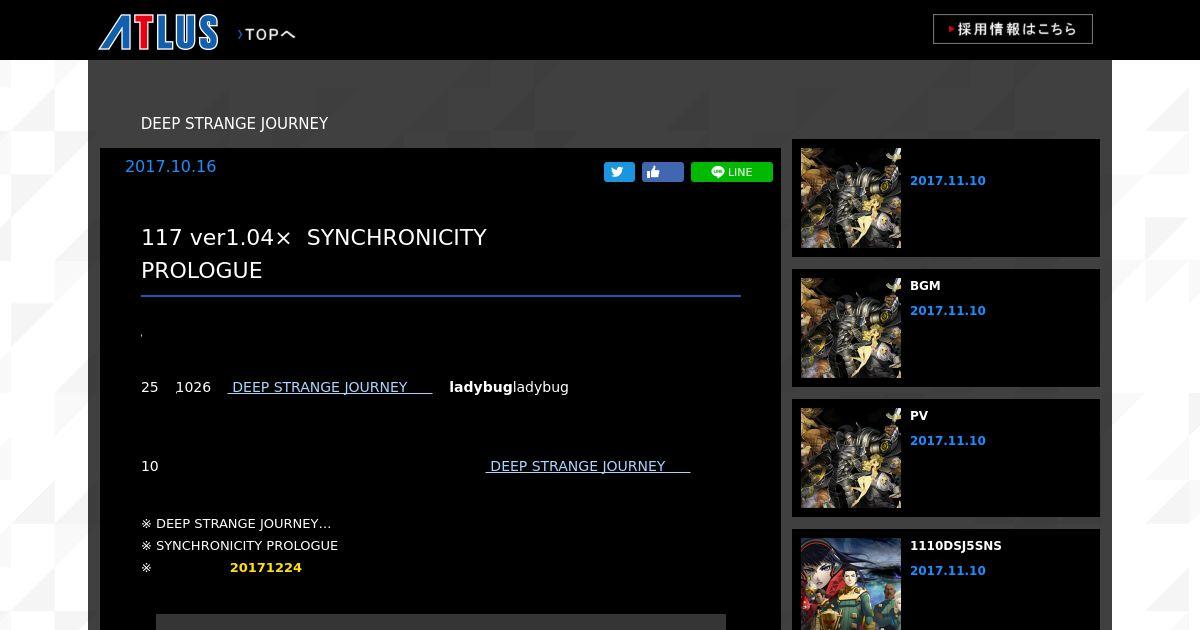Screen dimensions: 1200x630
Task: Go to TOP page link
Action: point(266,35)
